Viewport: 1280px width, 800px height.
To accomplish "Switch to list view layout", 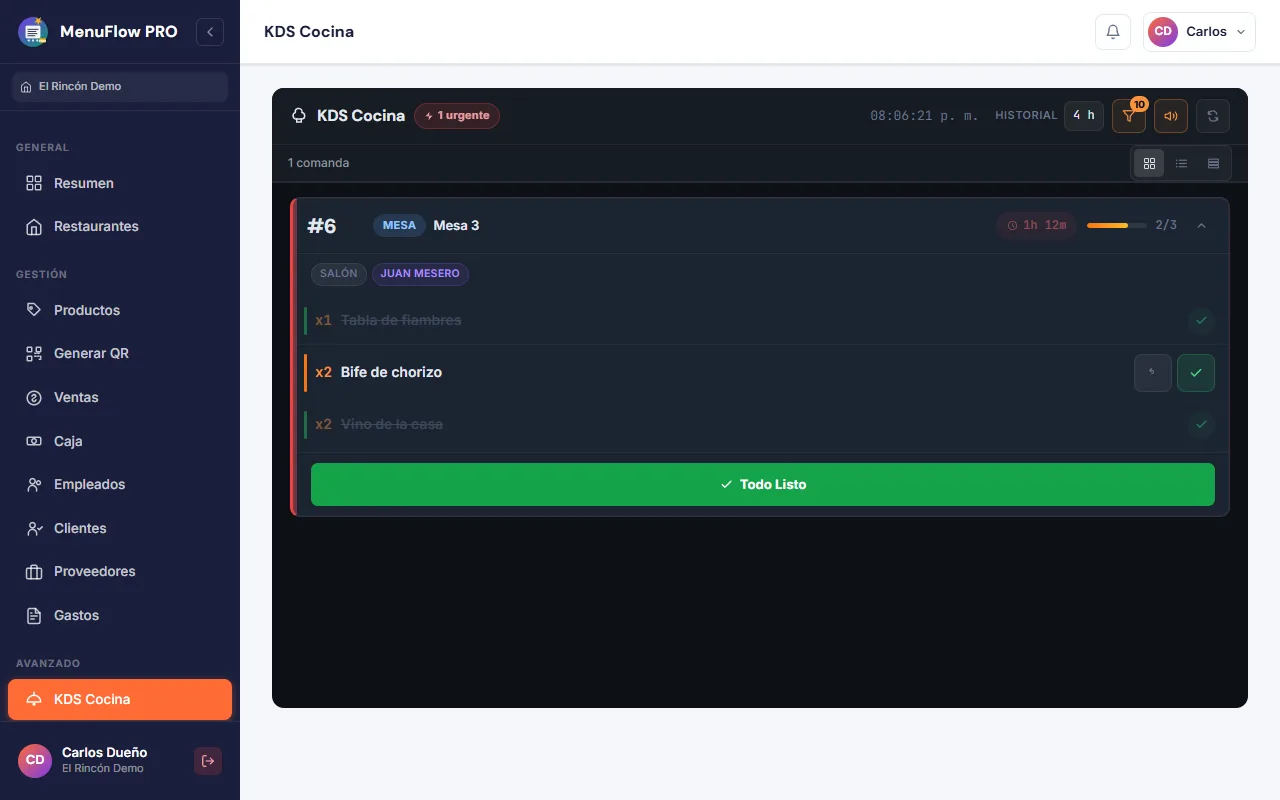I will coord(1181,163).
